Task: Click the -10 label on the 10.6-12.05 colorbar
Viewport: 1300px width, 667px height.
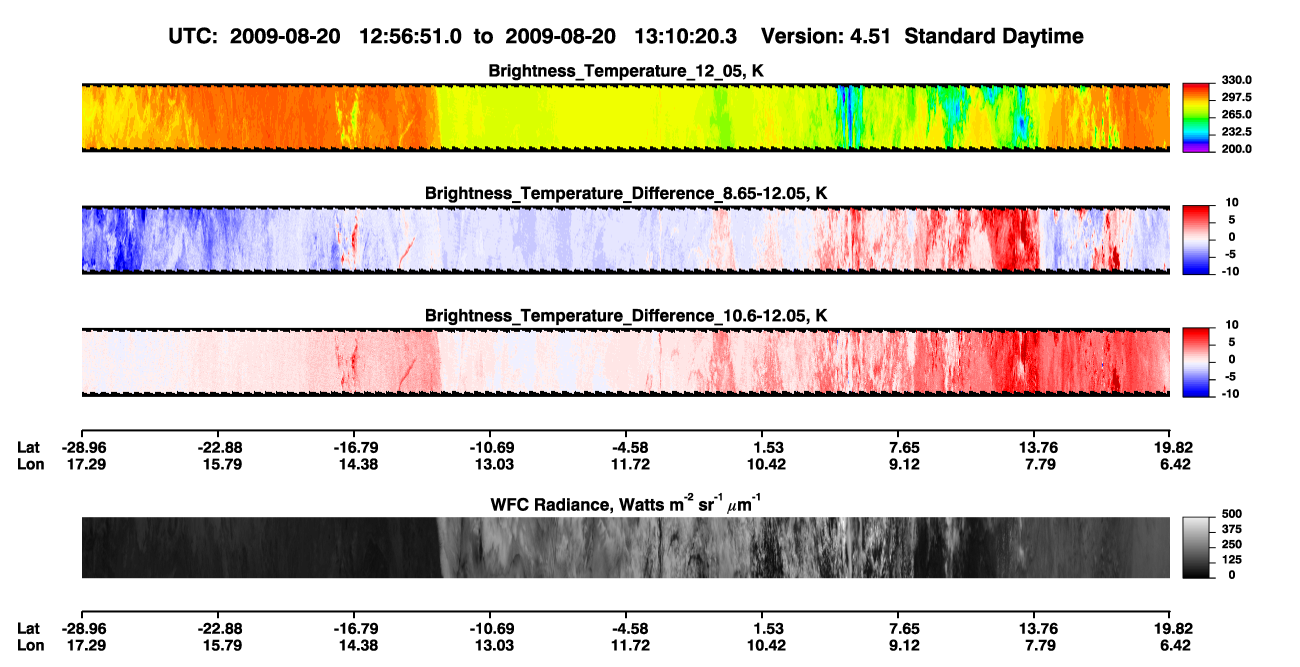Action: 1229,394
